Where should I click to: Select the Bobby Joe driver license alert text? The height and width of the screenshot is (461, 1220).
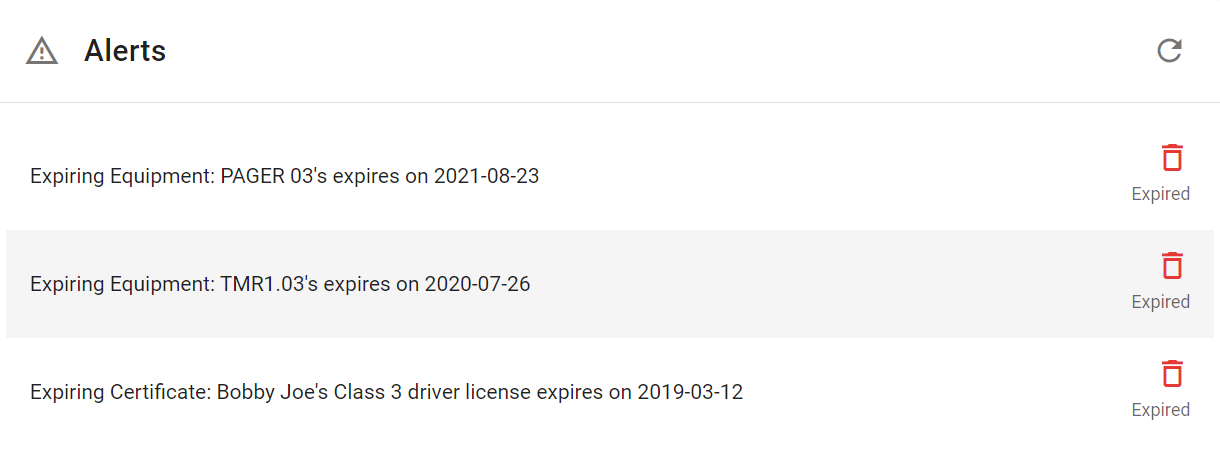pos(386,393)
